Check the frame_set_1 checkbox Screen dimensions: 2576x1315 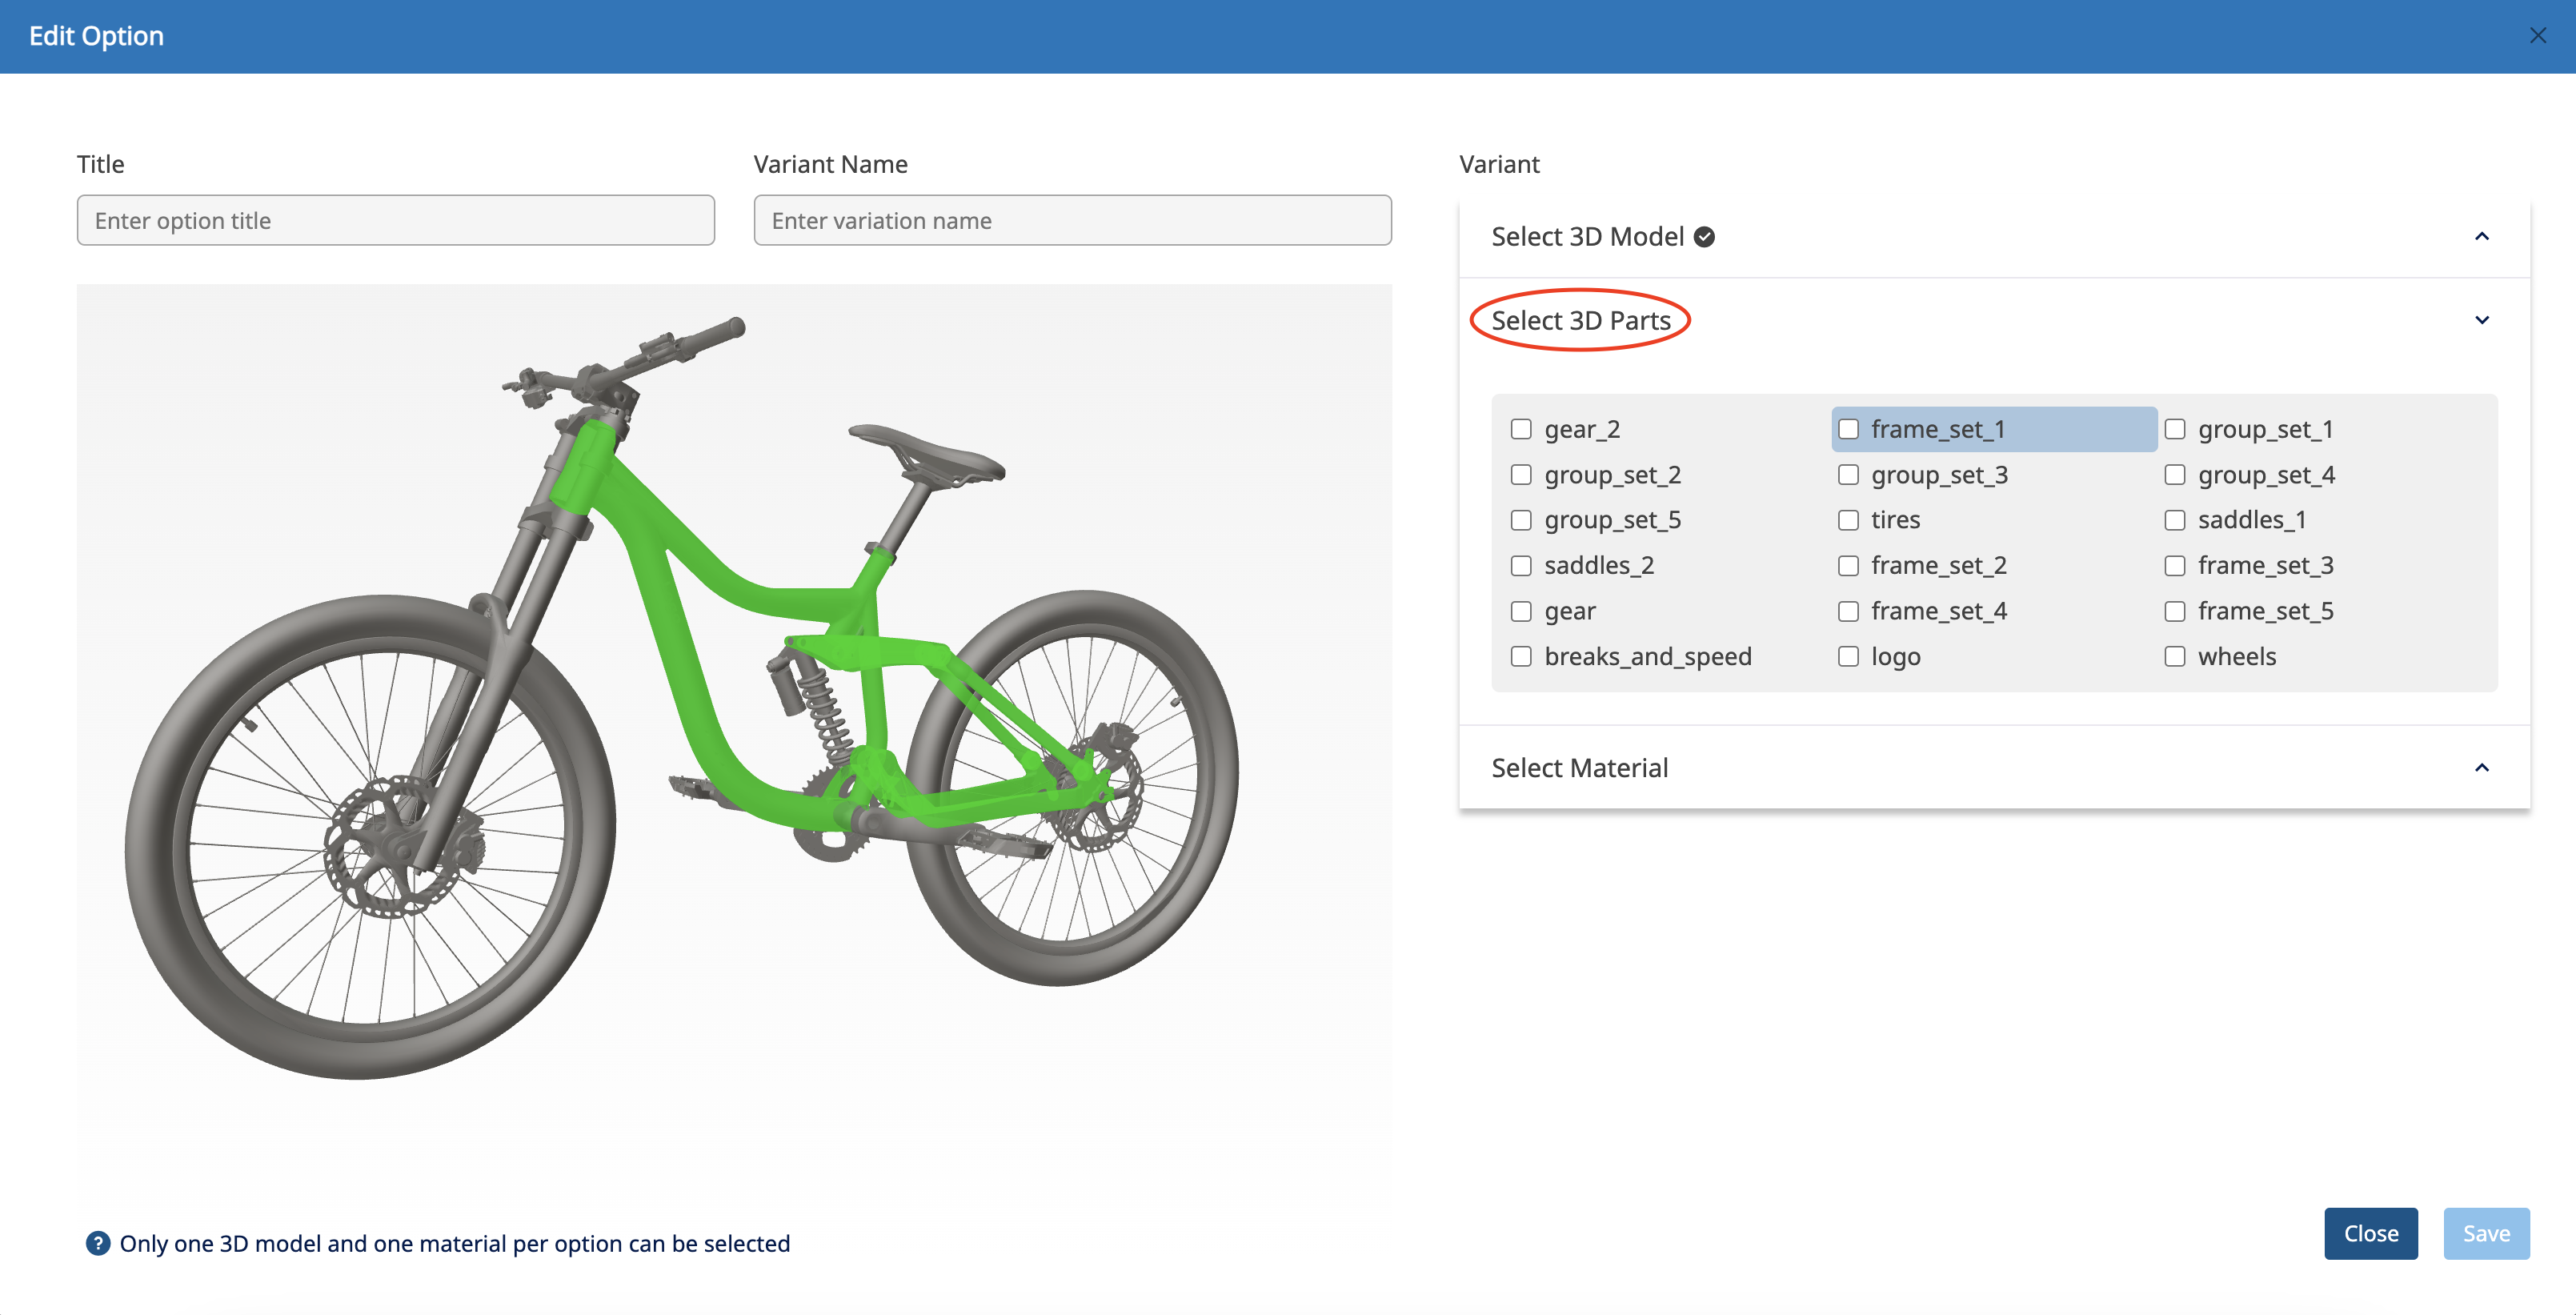1848,429
